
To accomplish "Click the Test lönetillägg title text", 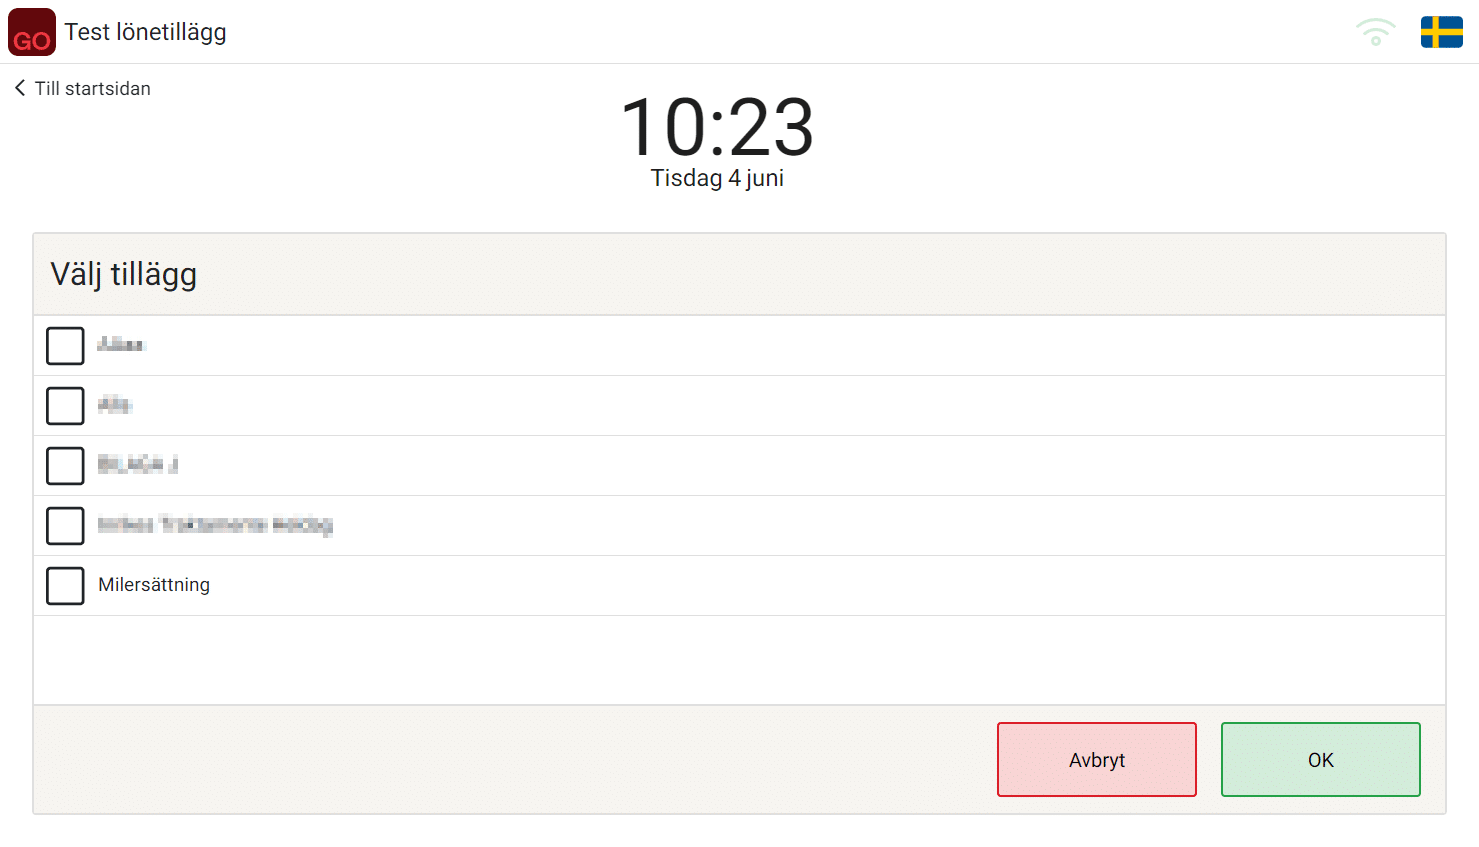I will [146, 32].
